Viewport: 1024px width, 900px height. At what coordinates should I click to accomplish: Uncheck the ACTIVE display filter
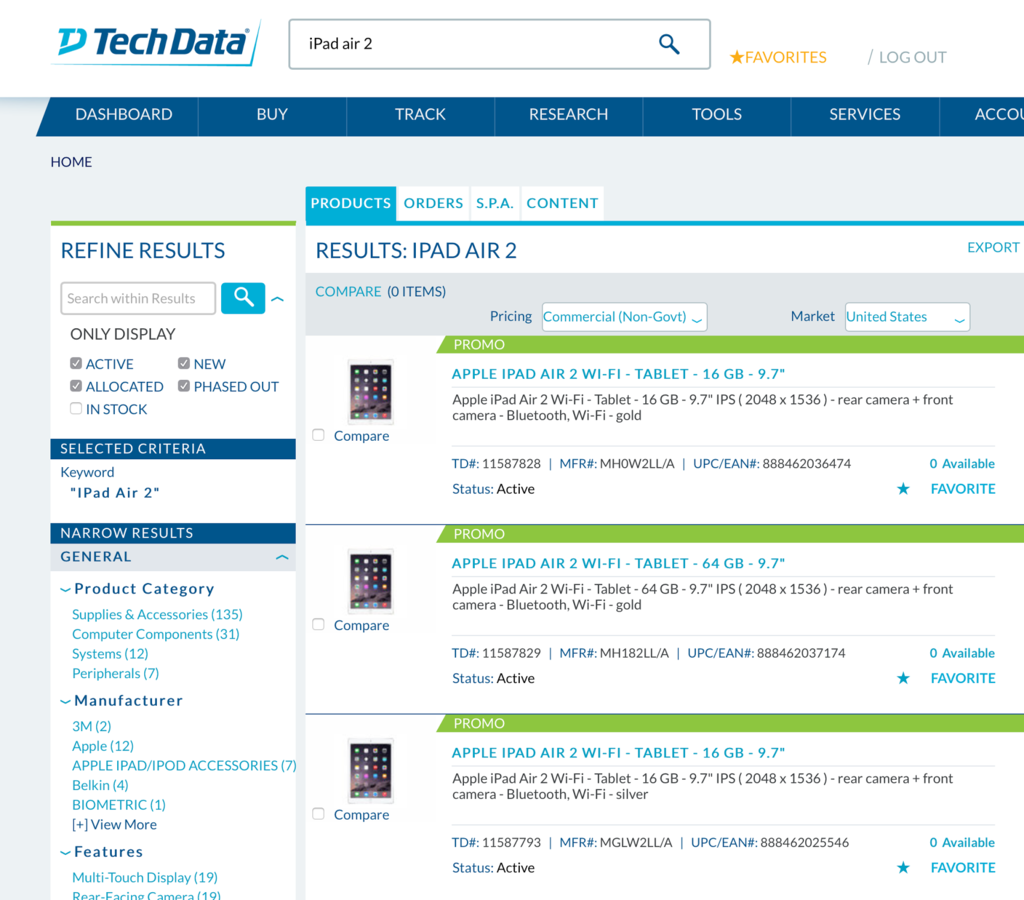click(76, 363)
